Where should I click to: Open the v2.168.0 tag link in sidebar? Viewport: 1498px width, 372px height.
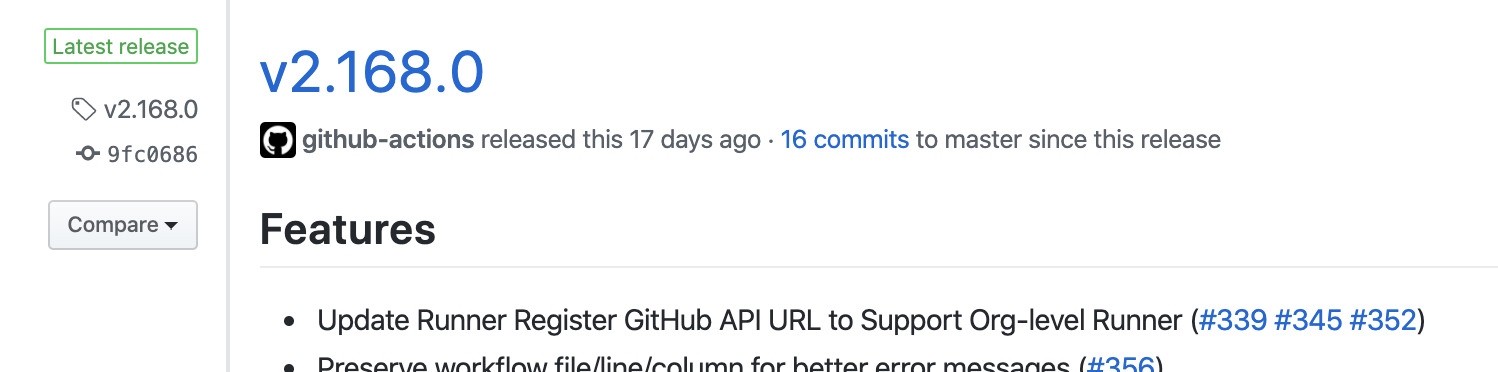(x=150, y=109)
